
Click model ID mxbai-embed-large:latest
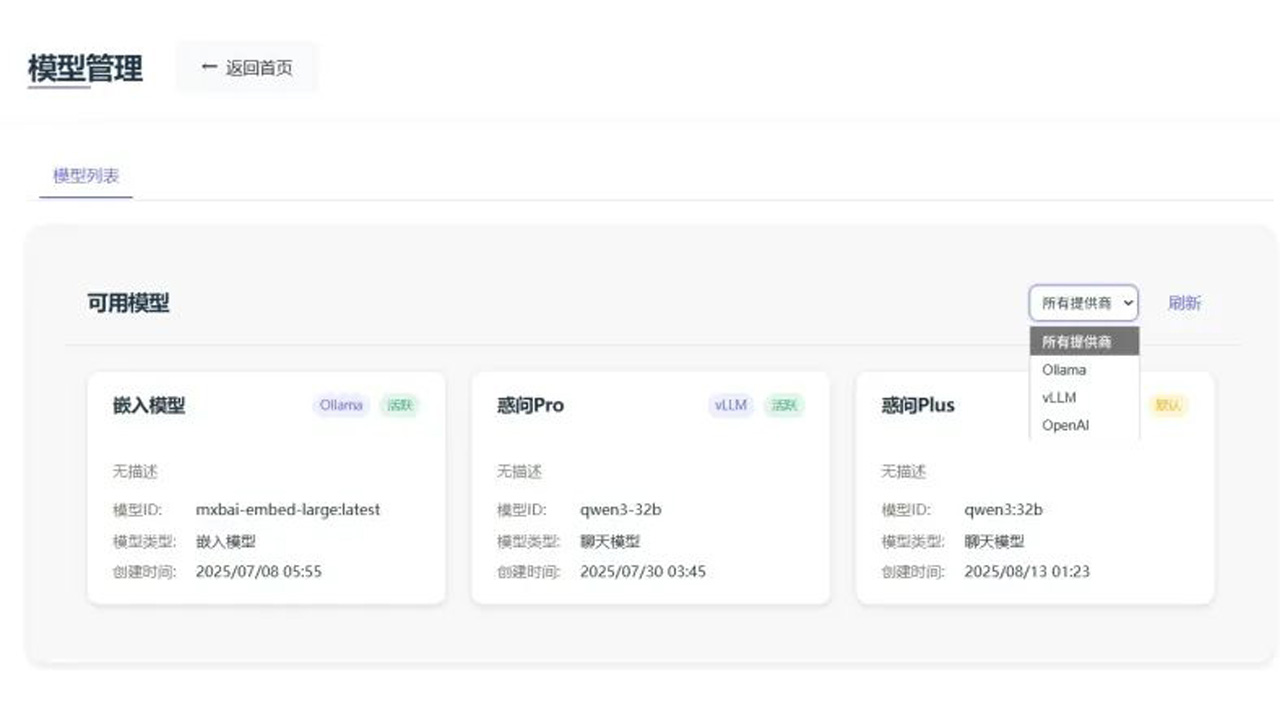tap(287, 510)
